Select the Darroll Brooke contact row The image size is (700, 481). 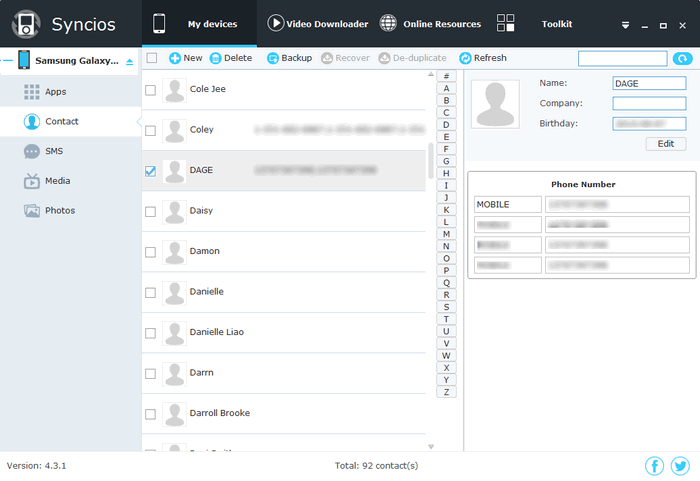(284, 414)
